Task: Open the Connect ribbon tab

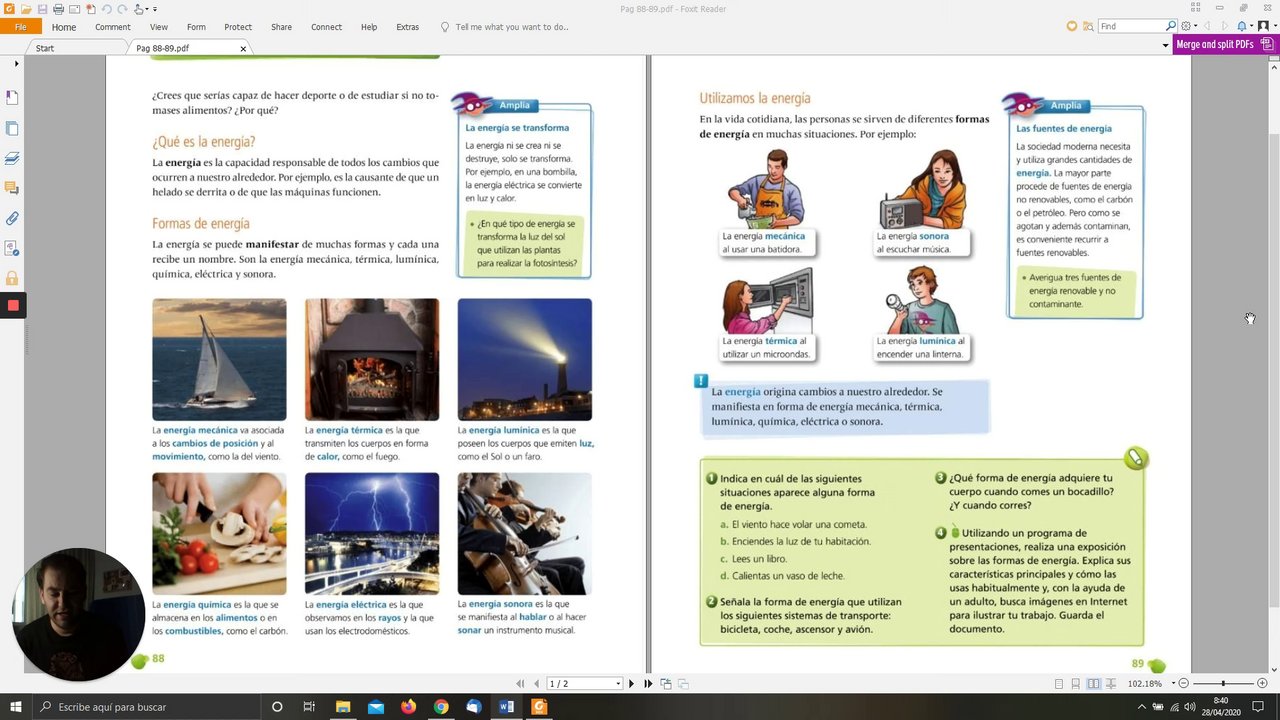Action: point(326,27)
